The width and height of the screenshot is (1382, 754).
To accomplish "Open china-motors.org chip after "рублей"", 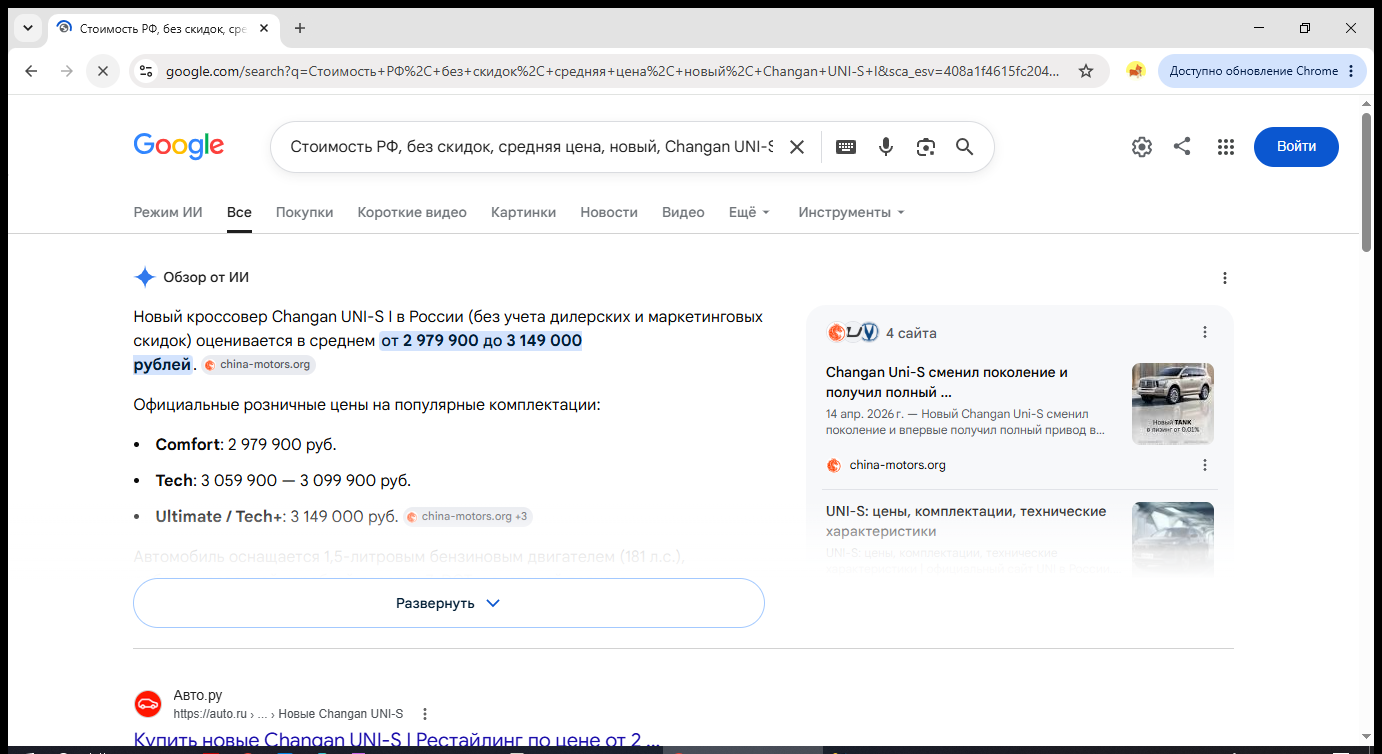I will [258, 365].
